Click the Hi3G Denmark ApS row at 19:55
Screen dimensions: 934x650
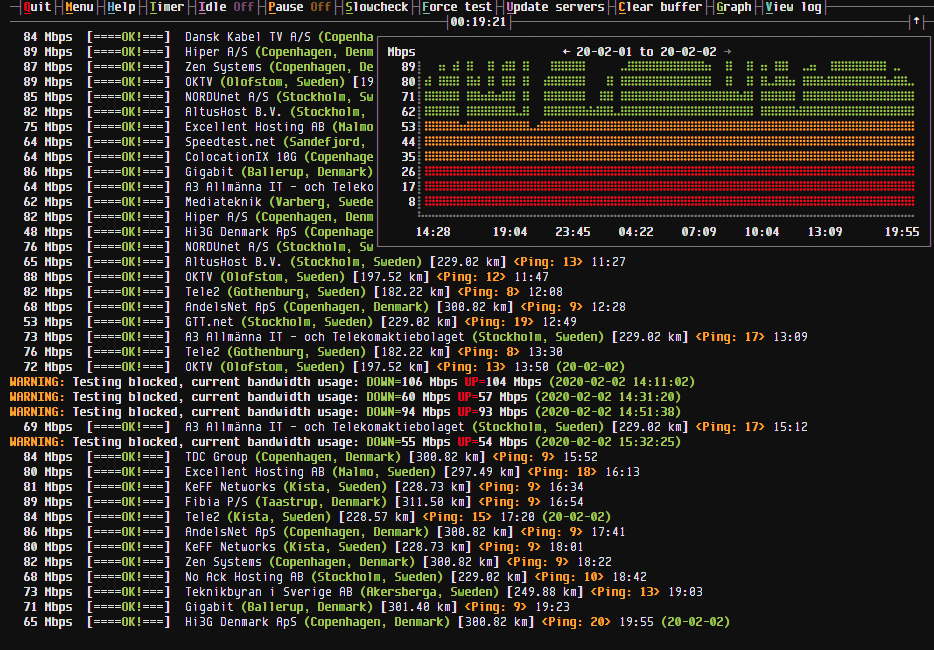[376, 622]
